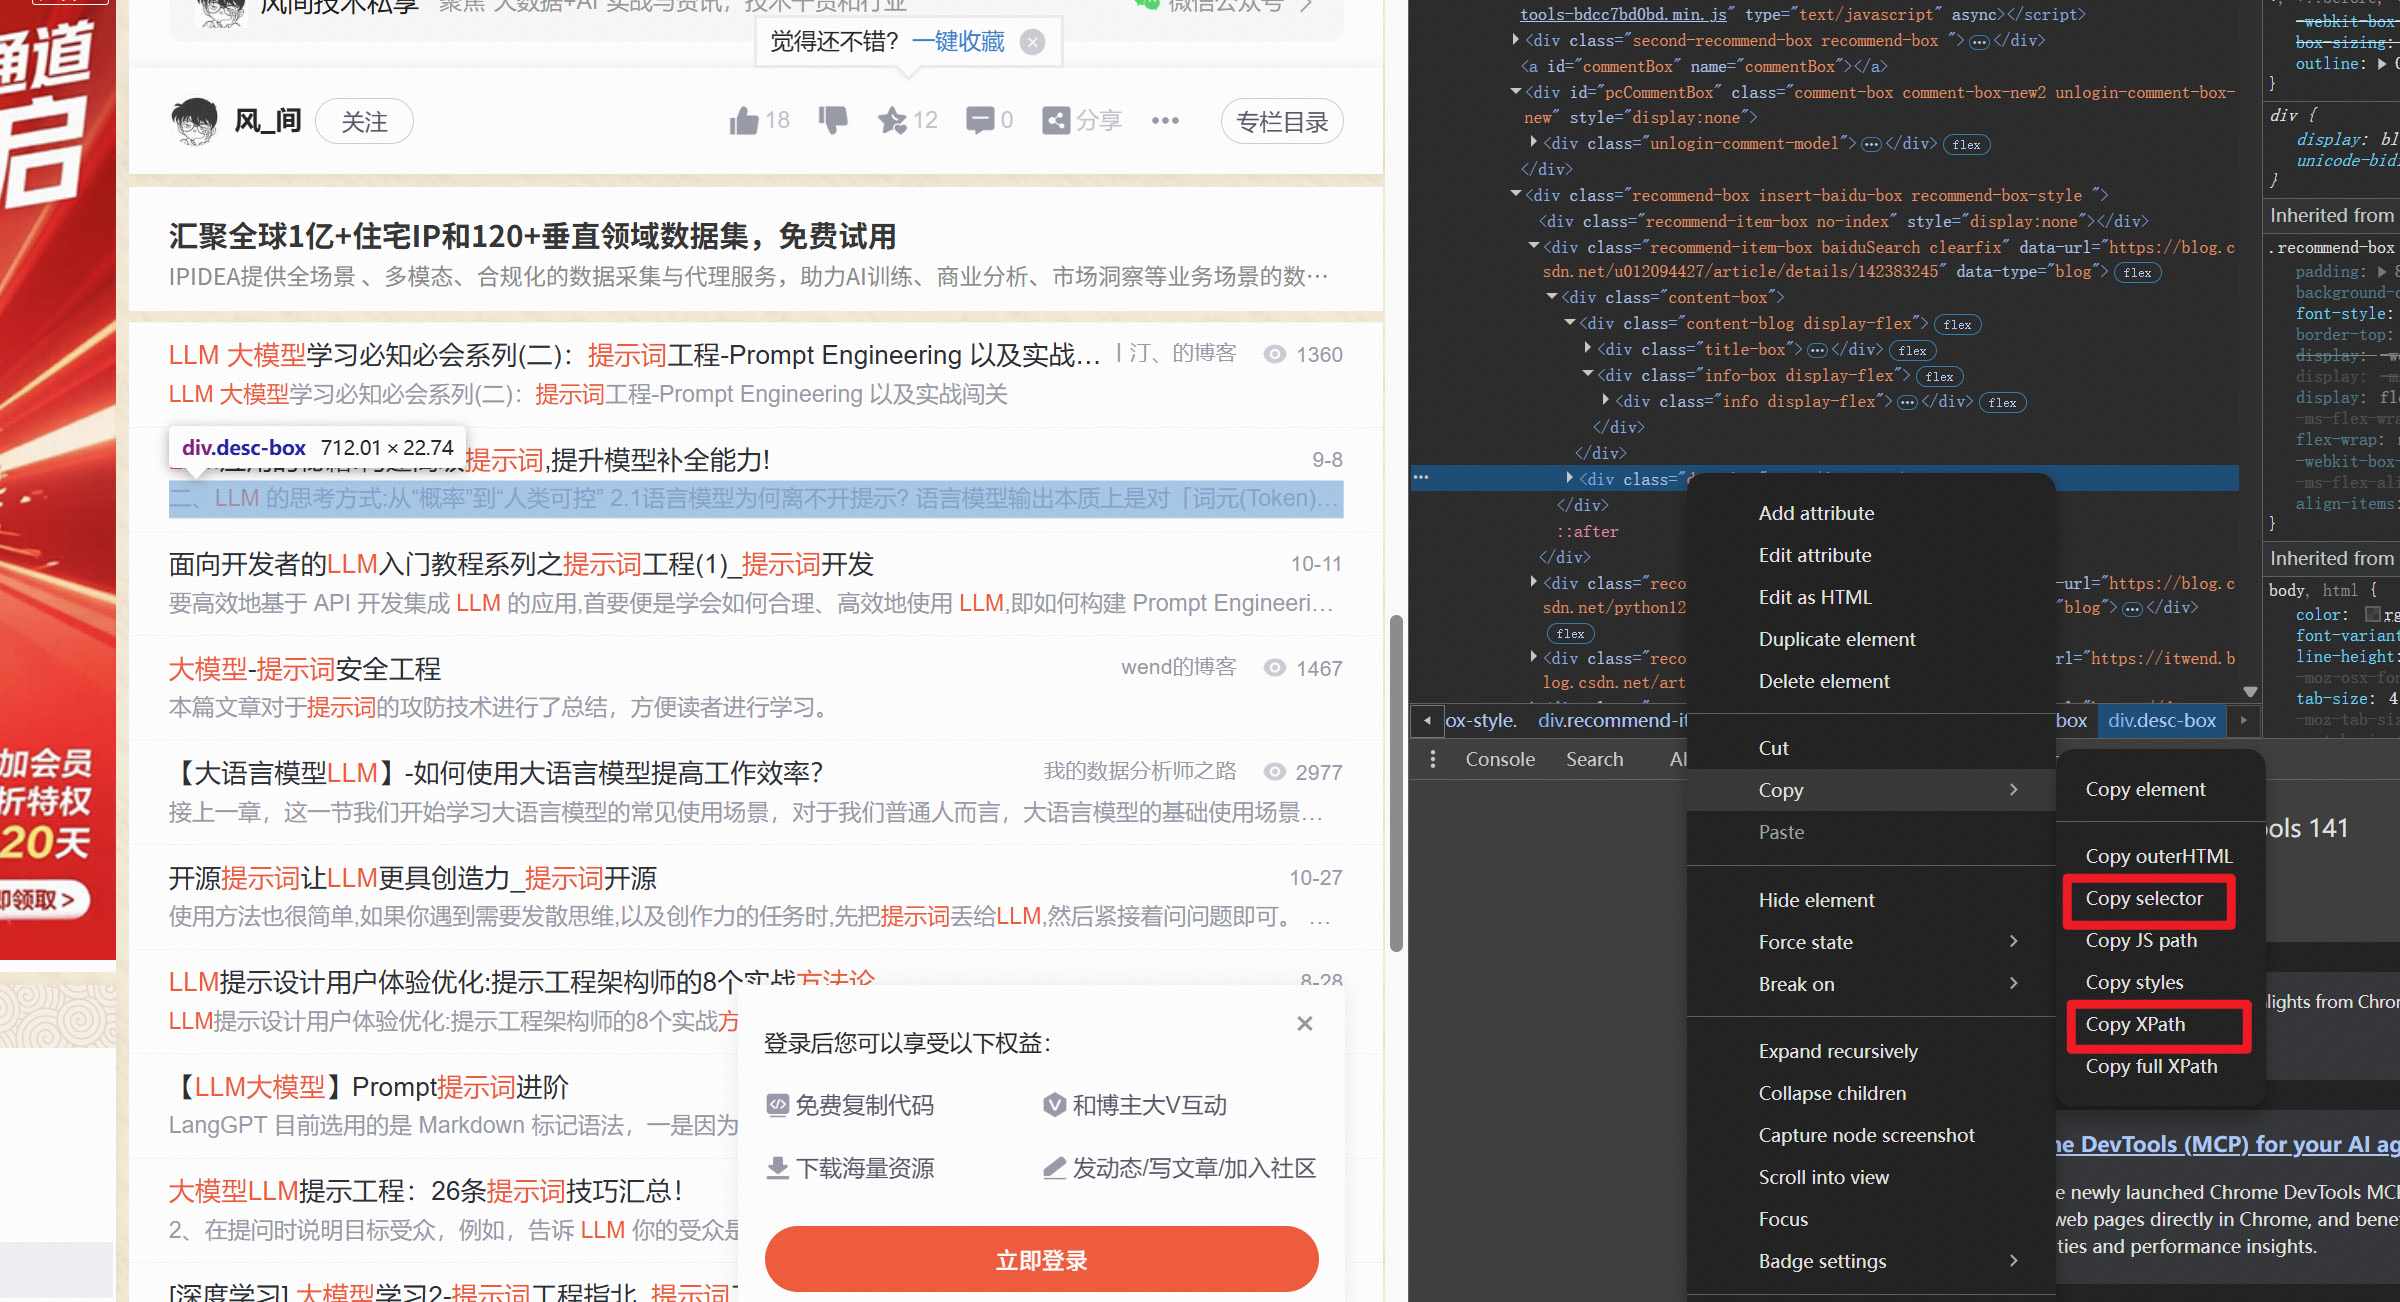Collapse the content-box div node
The image size is (2400, 1302).
pos(1552,297)
